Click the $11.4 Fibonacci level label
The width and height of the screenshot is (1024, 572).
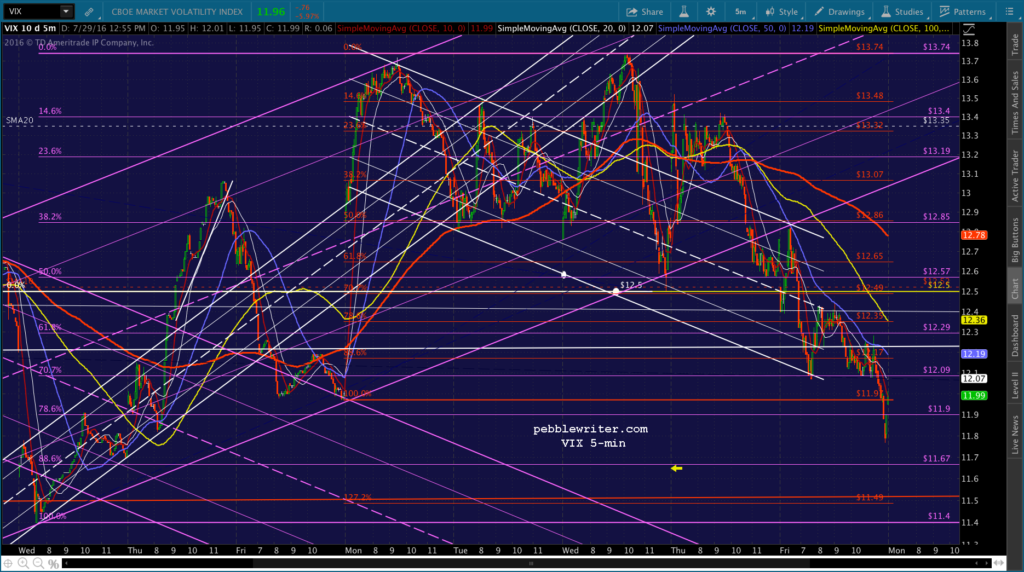tap(938, 516)
